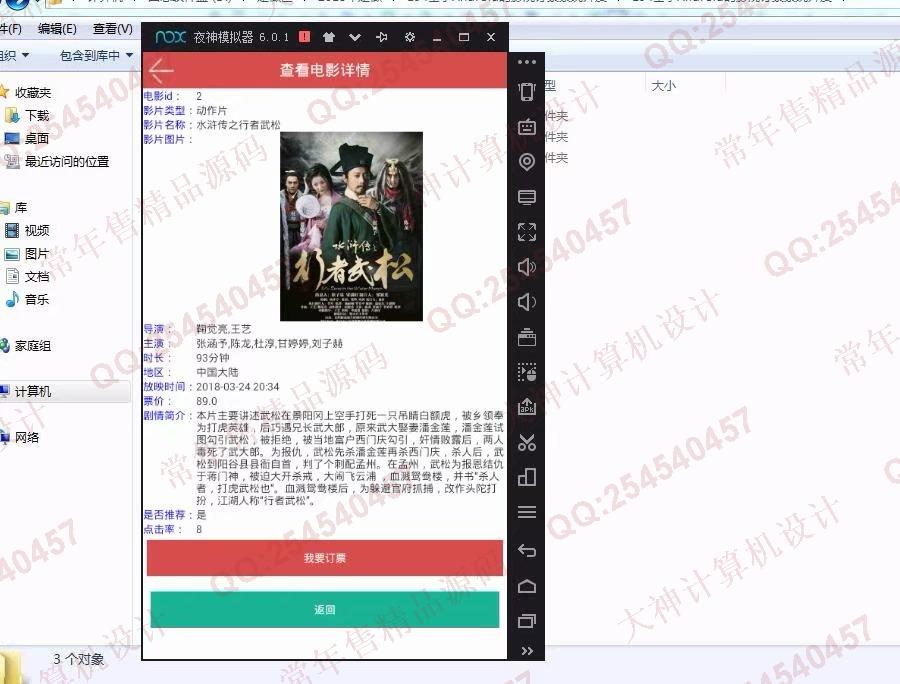Open Explorer 编辑(E) menu
This screenshot has width=900, height=684.
[x=57, y=29]
